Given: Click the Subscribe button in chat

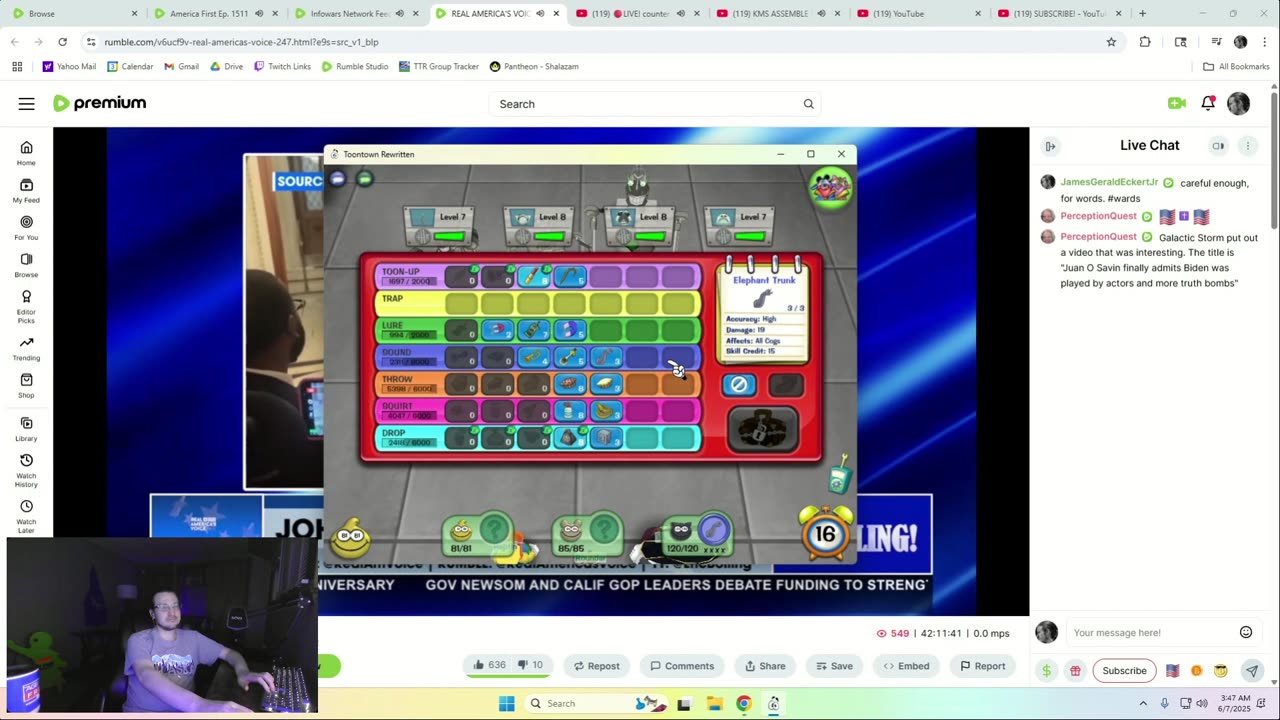Looking at the screenshot, I should (x=1124, y=671).
